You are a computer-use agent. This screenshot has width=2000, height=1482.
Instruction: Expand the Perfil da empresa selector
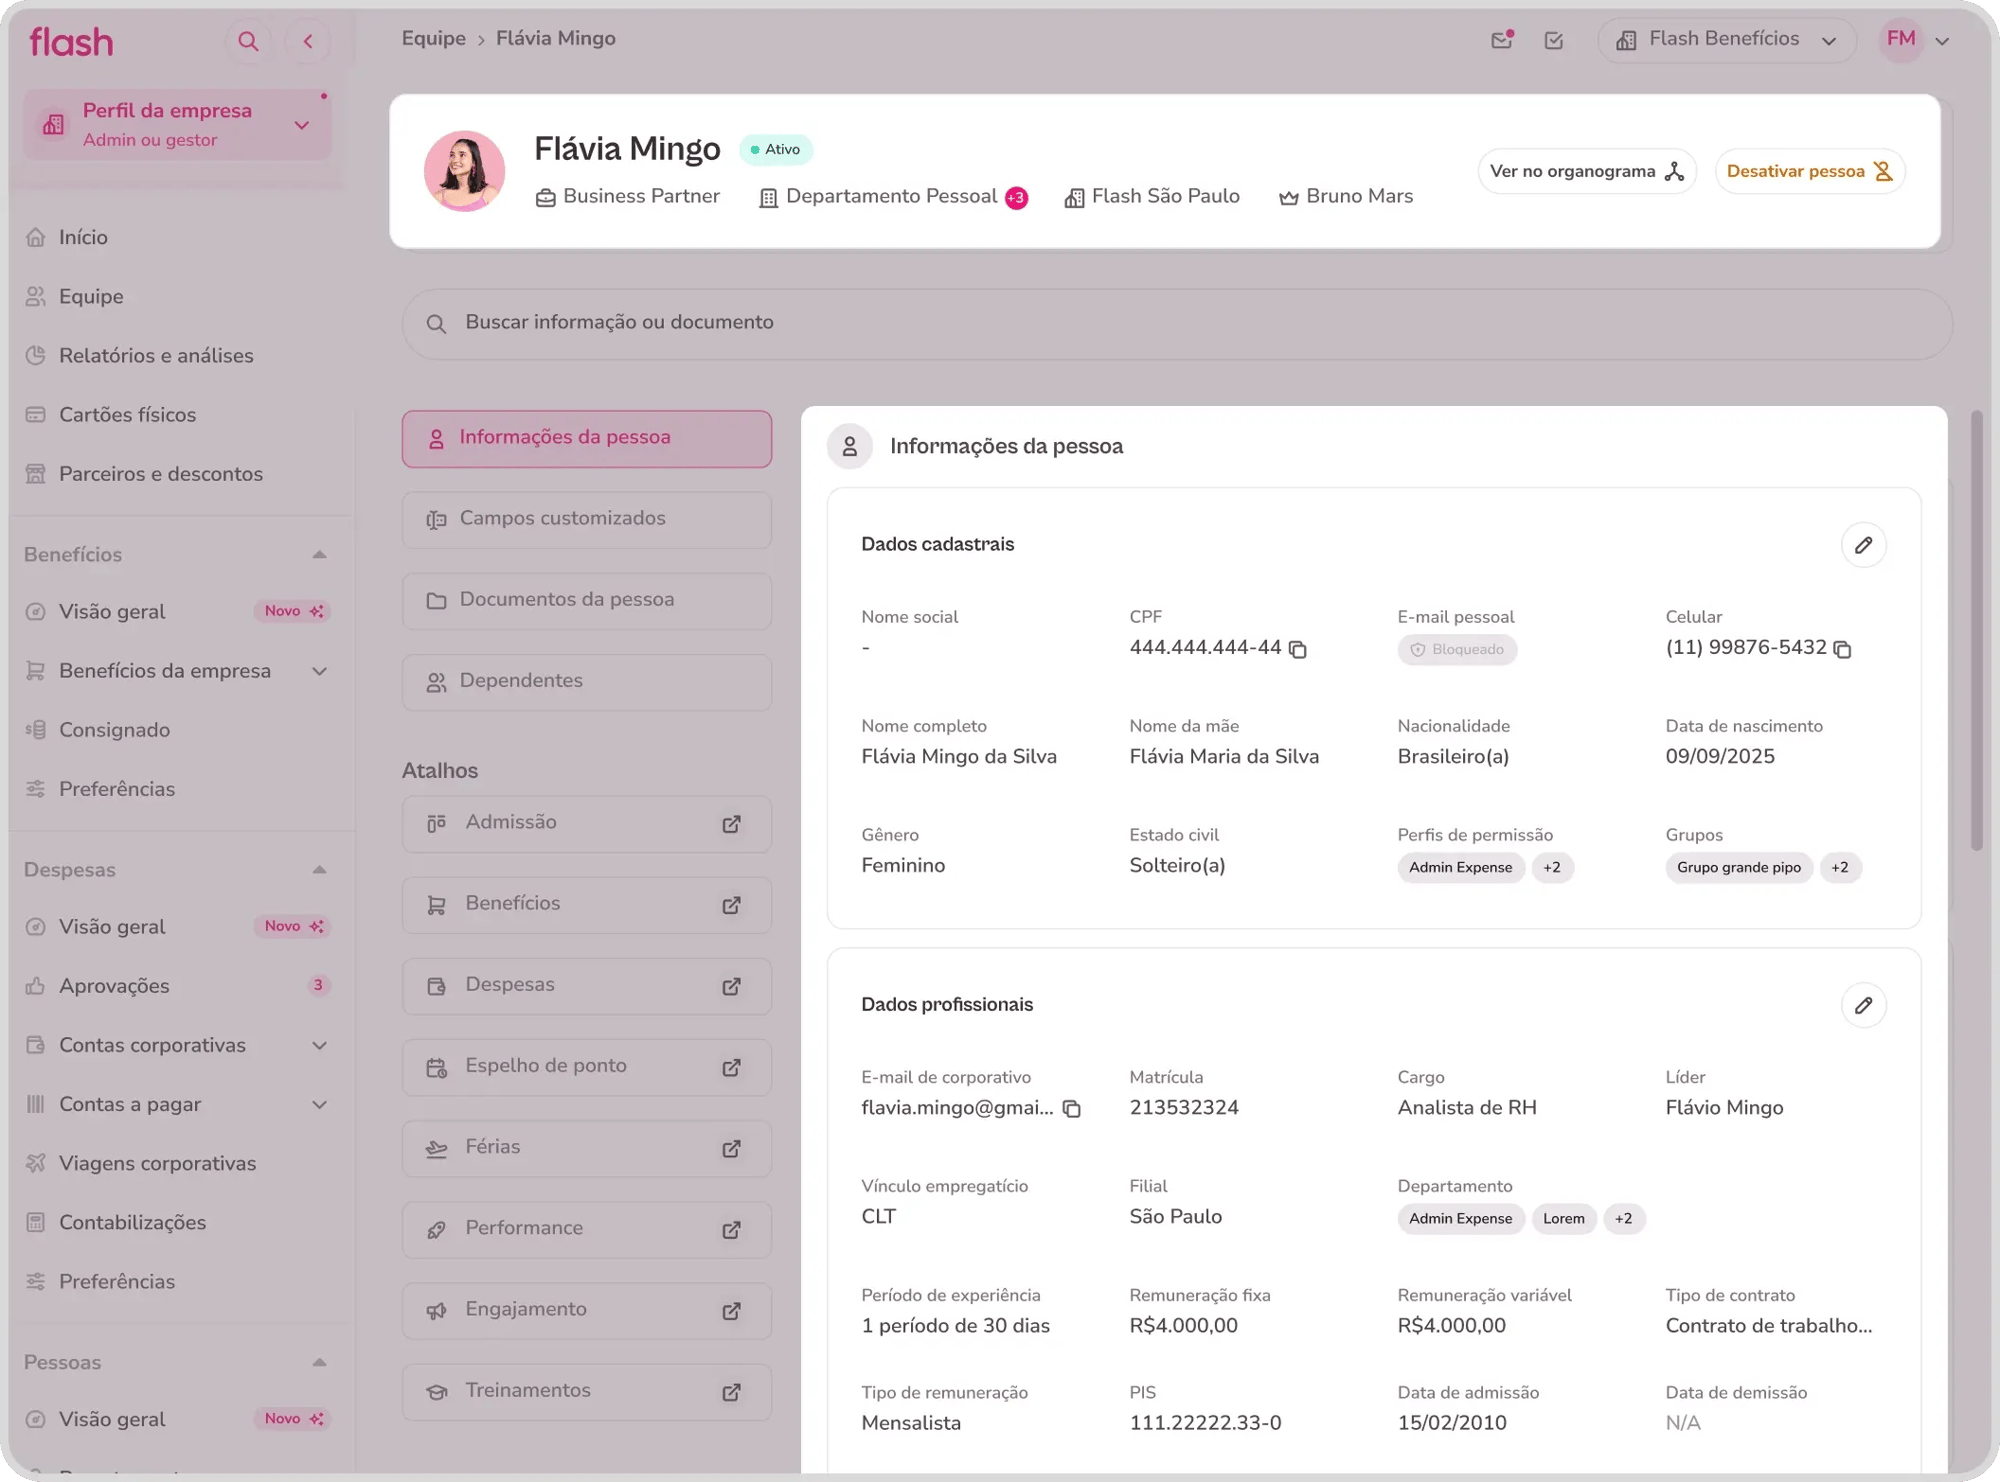(x=177, y=125)
